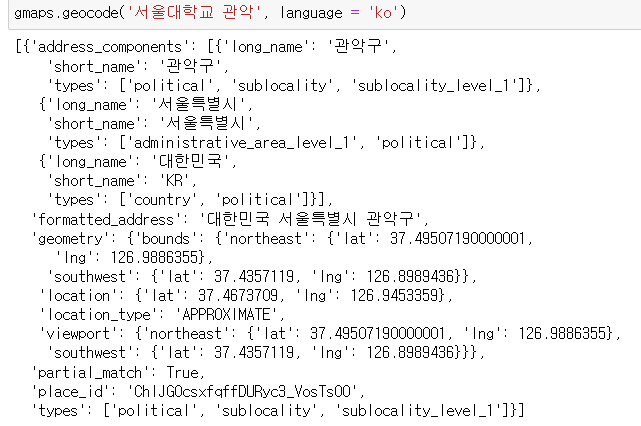Click the 'location_type' key

[99, 315]
